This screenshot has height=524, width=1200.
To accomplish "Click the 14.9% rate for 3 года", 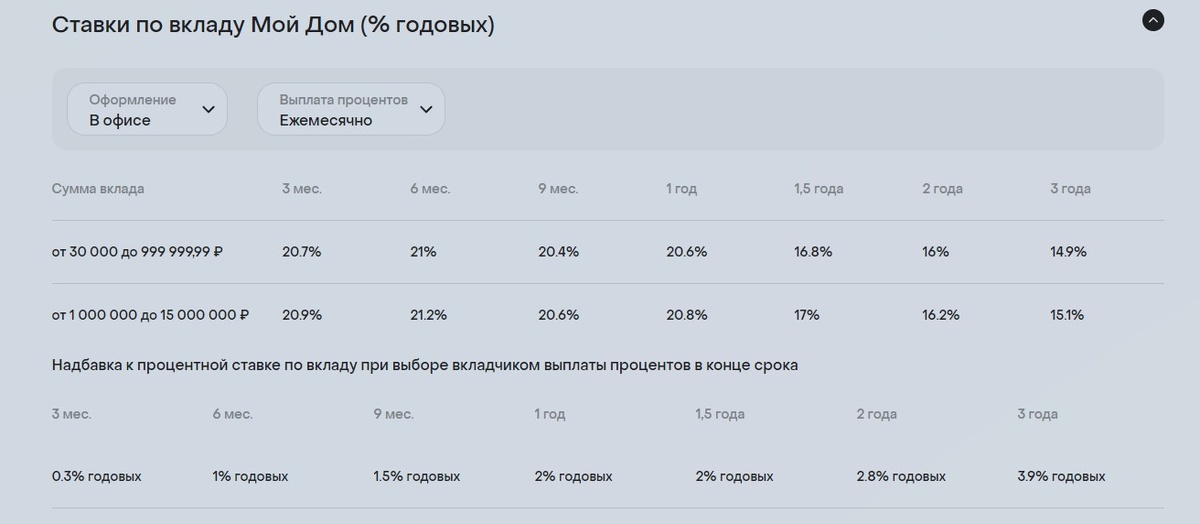I will pyautogui.click(x=1068, y=252).
